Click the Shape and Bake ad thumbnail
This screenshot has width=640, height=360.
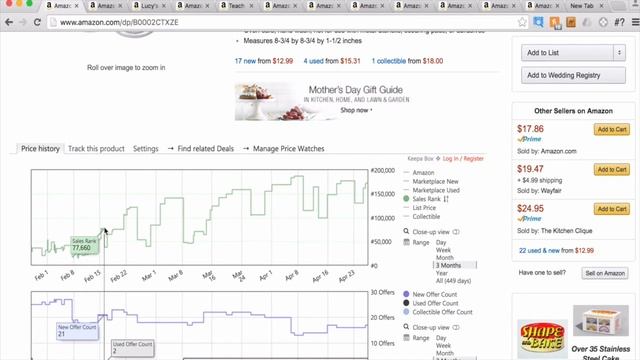click(542, 338)
